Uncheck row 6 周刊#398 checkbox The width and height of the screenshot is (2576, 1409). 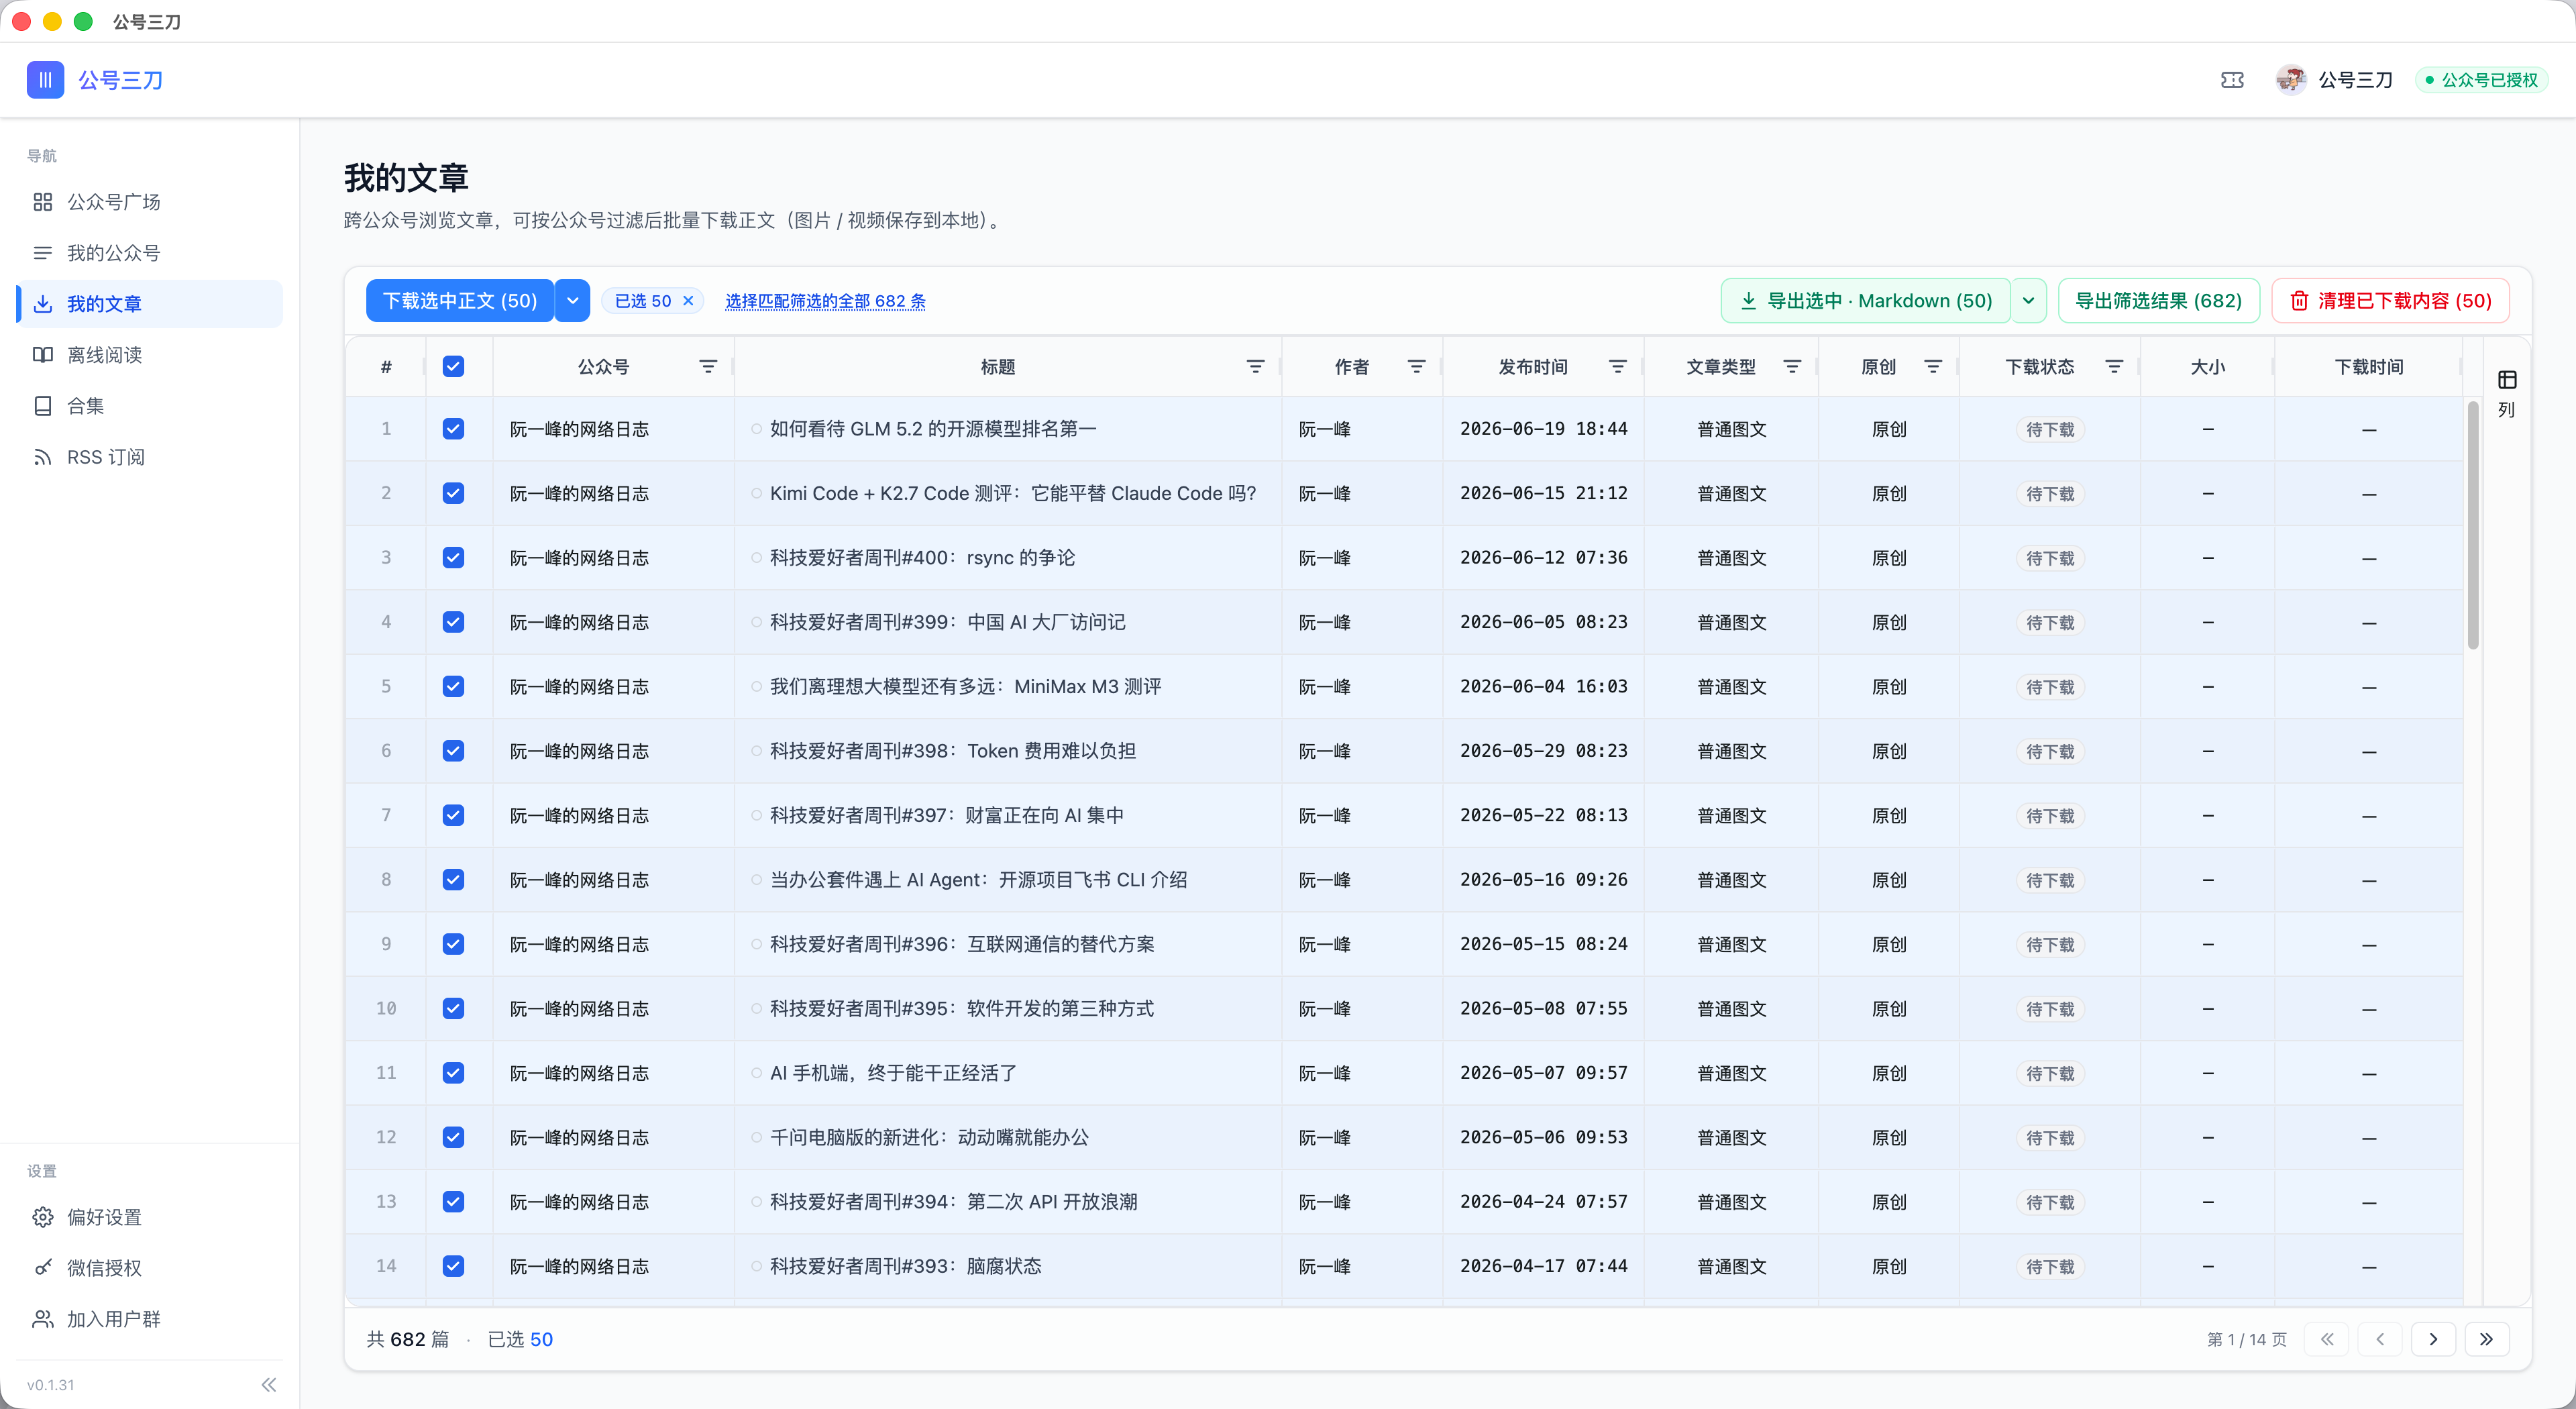coord(453,751)
